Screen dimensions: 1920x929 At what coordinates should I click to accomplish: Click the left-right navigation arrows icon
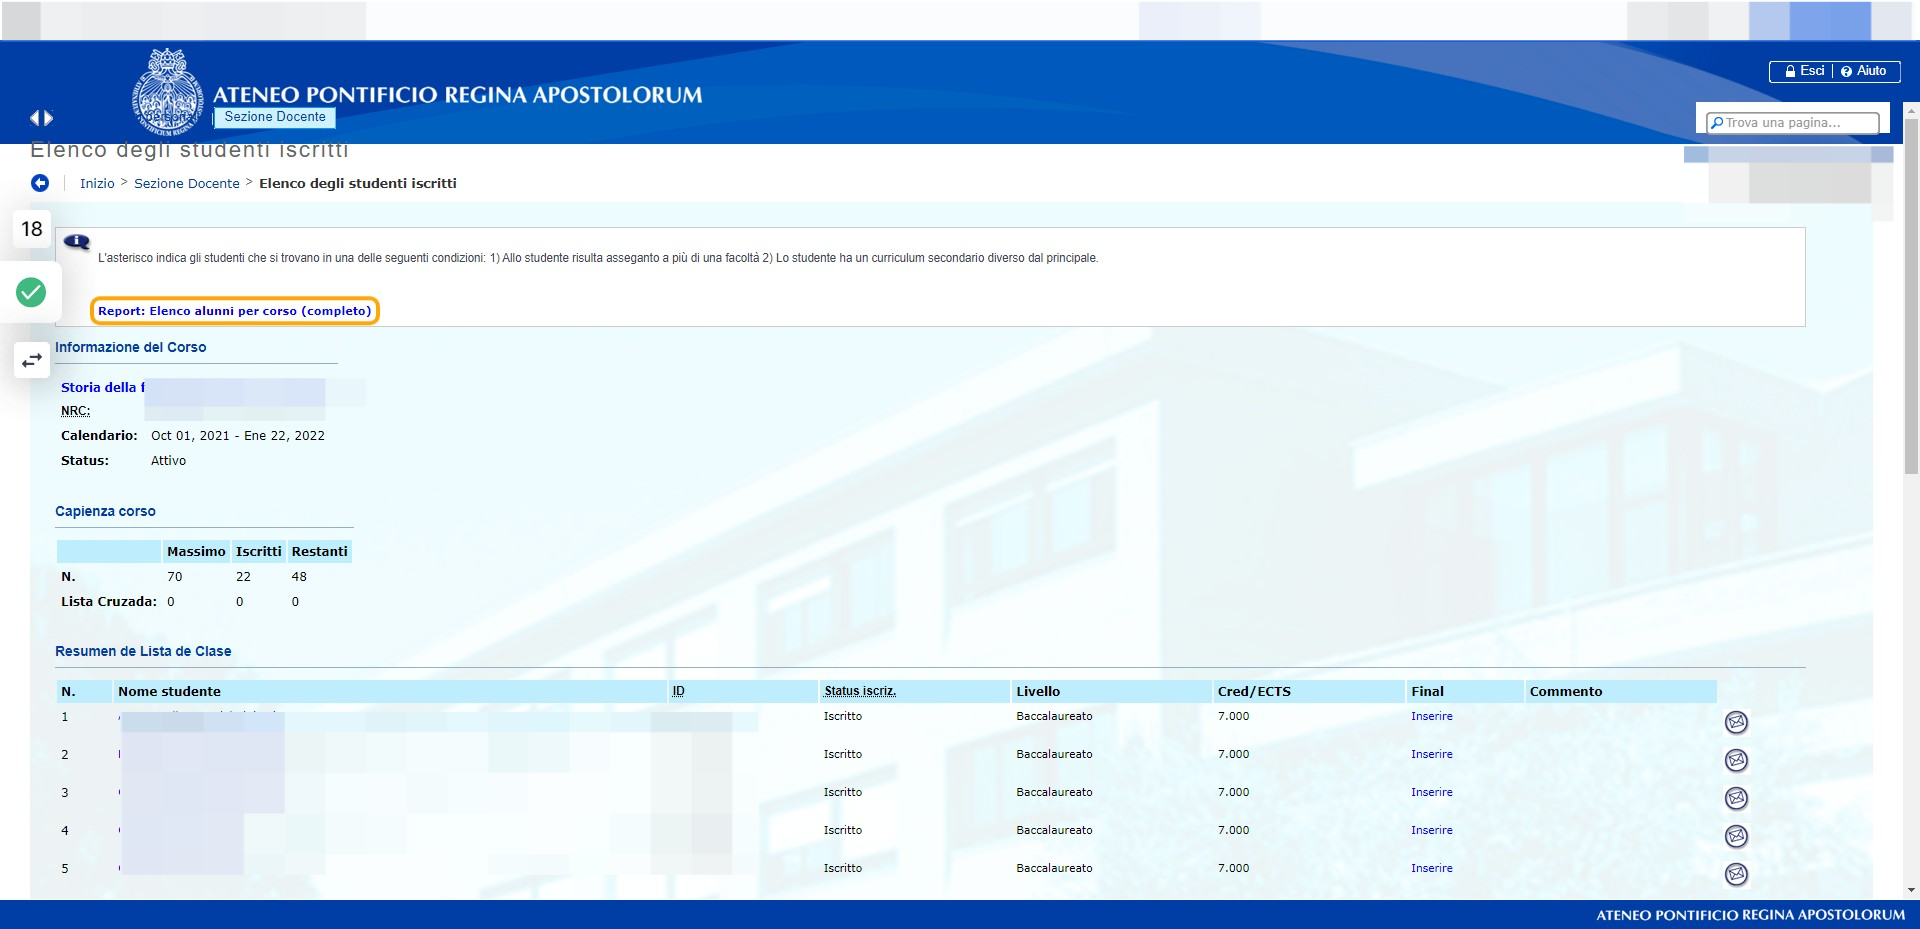point(41,118)
